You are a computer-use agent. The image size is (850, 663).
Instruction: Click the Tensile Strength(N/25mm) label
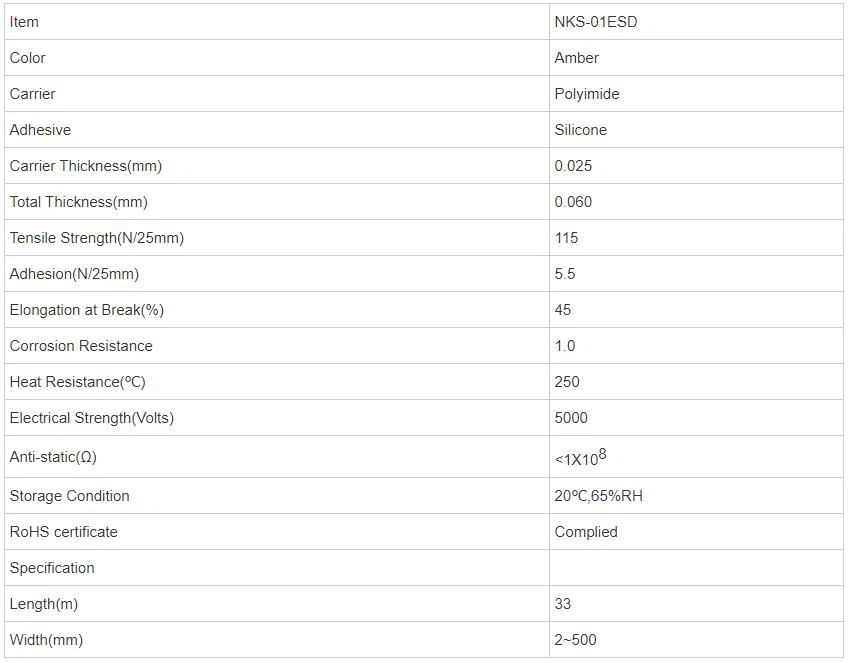pos(96,238)
